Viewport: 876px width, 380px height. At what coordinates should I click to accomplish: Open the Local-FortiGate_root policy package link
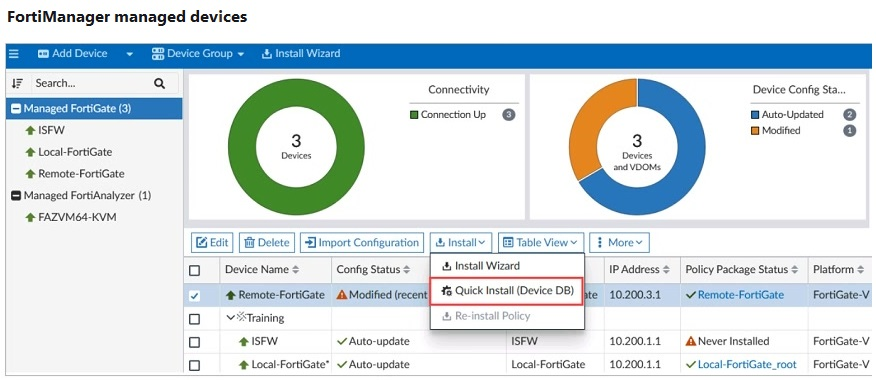click(x=748, y=364)
